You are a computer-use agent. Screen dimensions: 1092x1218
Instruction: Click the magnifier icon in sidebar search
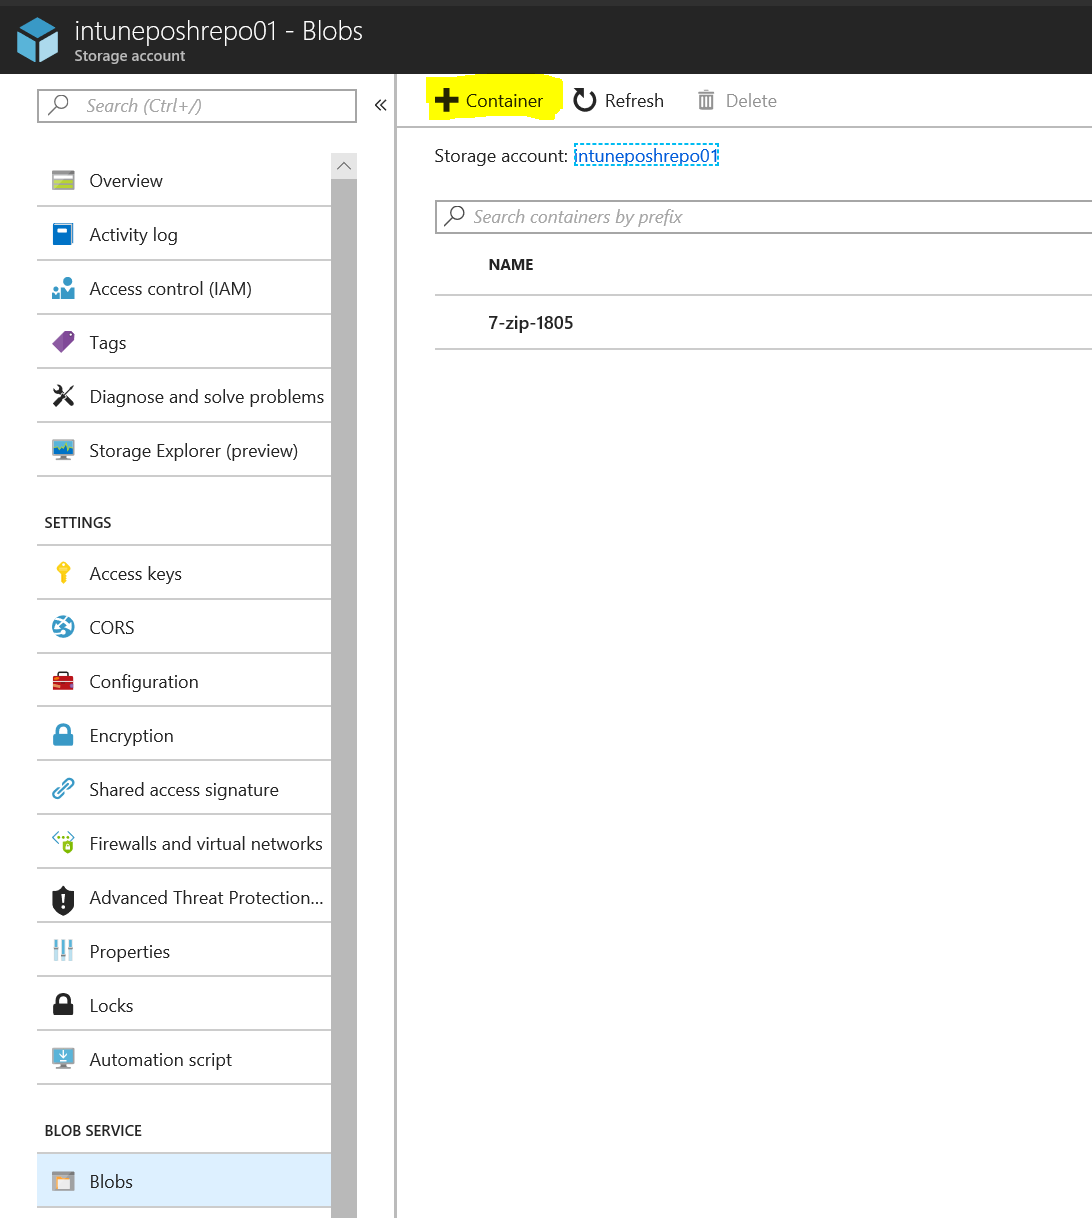tap(59, 105)
